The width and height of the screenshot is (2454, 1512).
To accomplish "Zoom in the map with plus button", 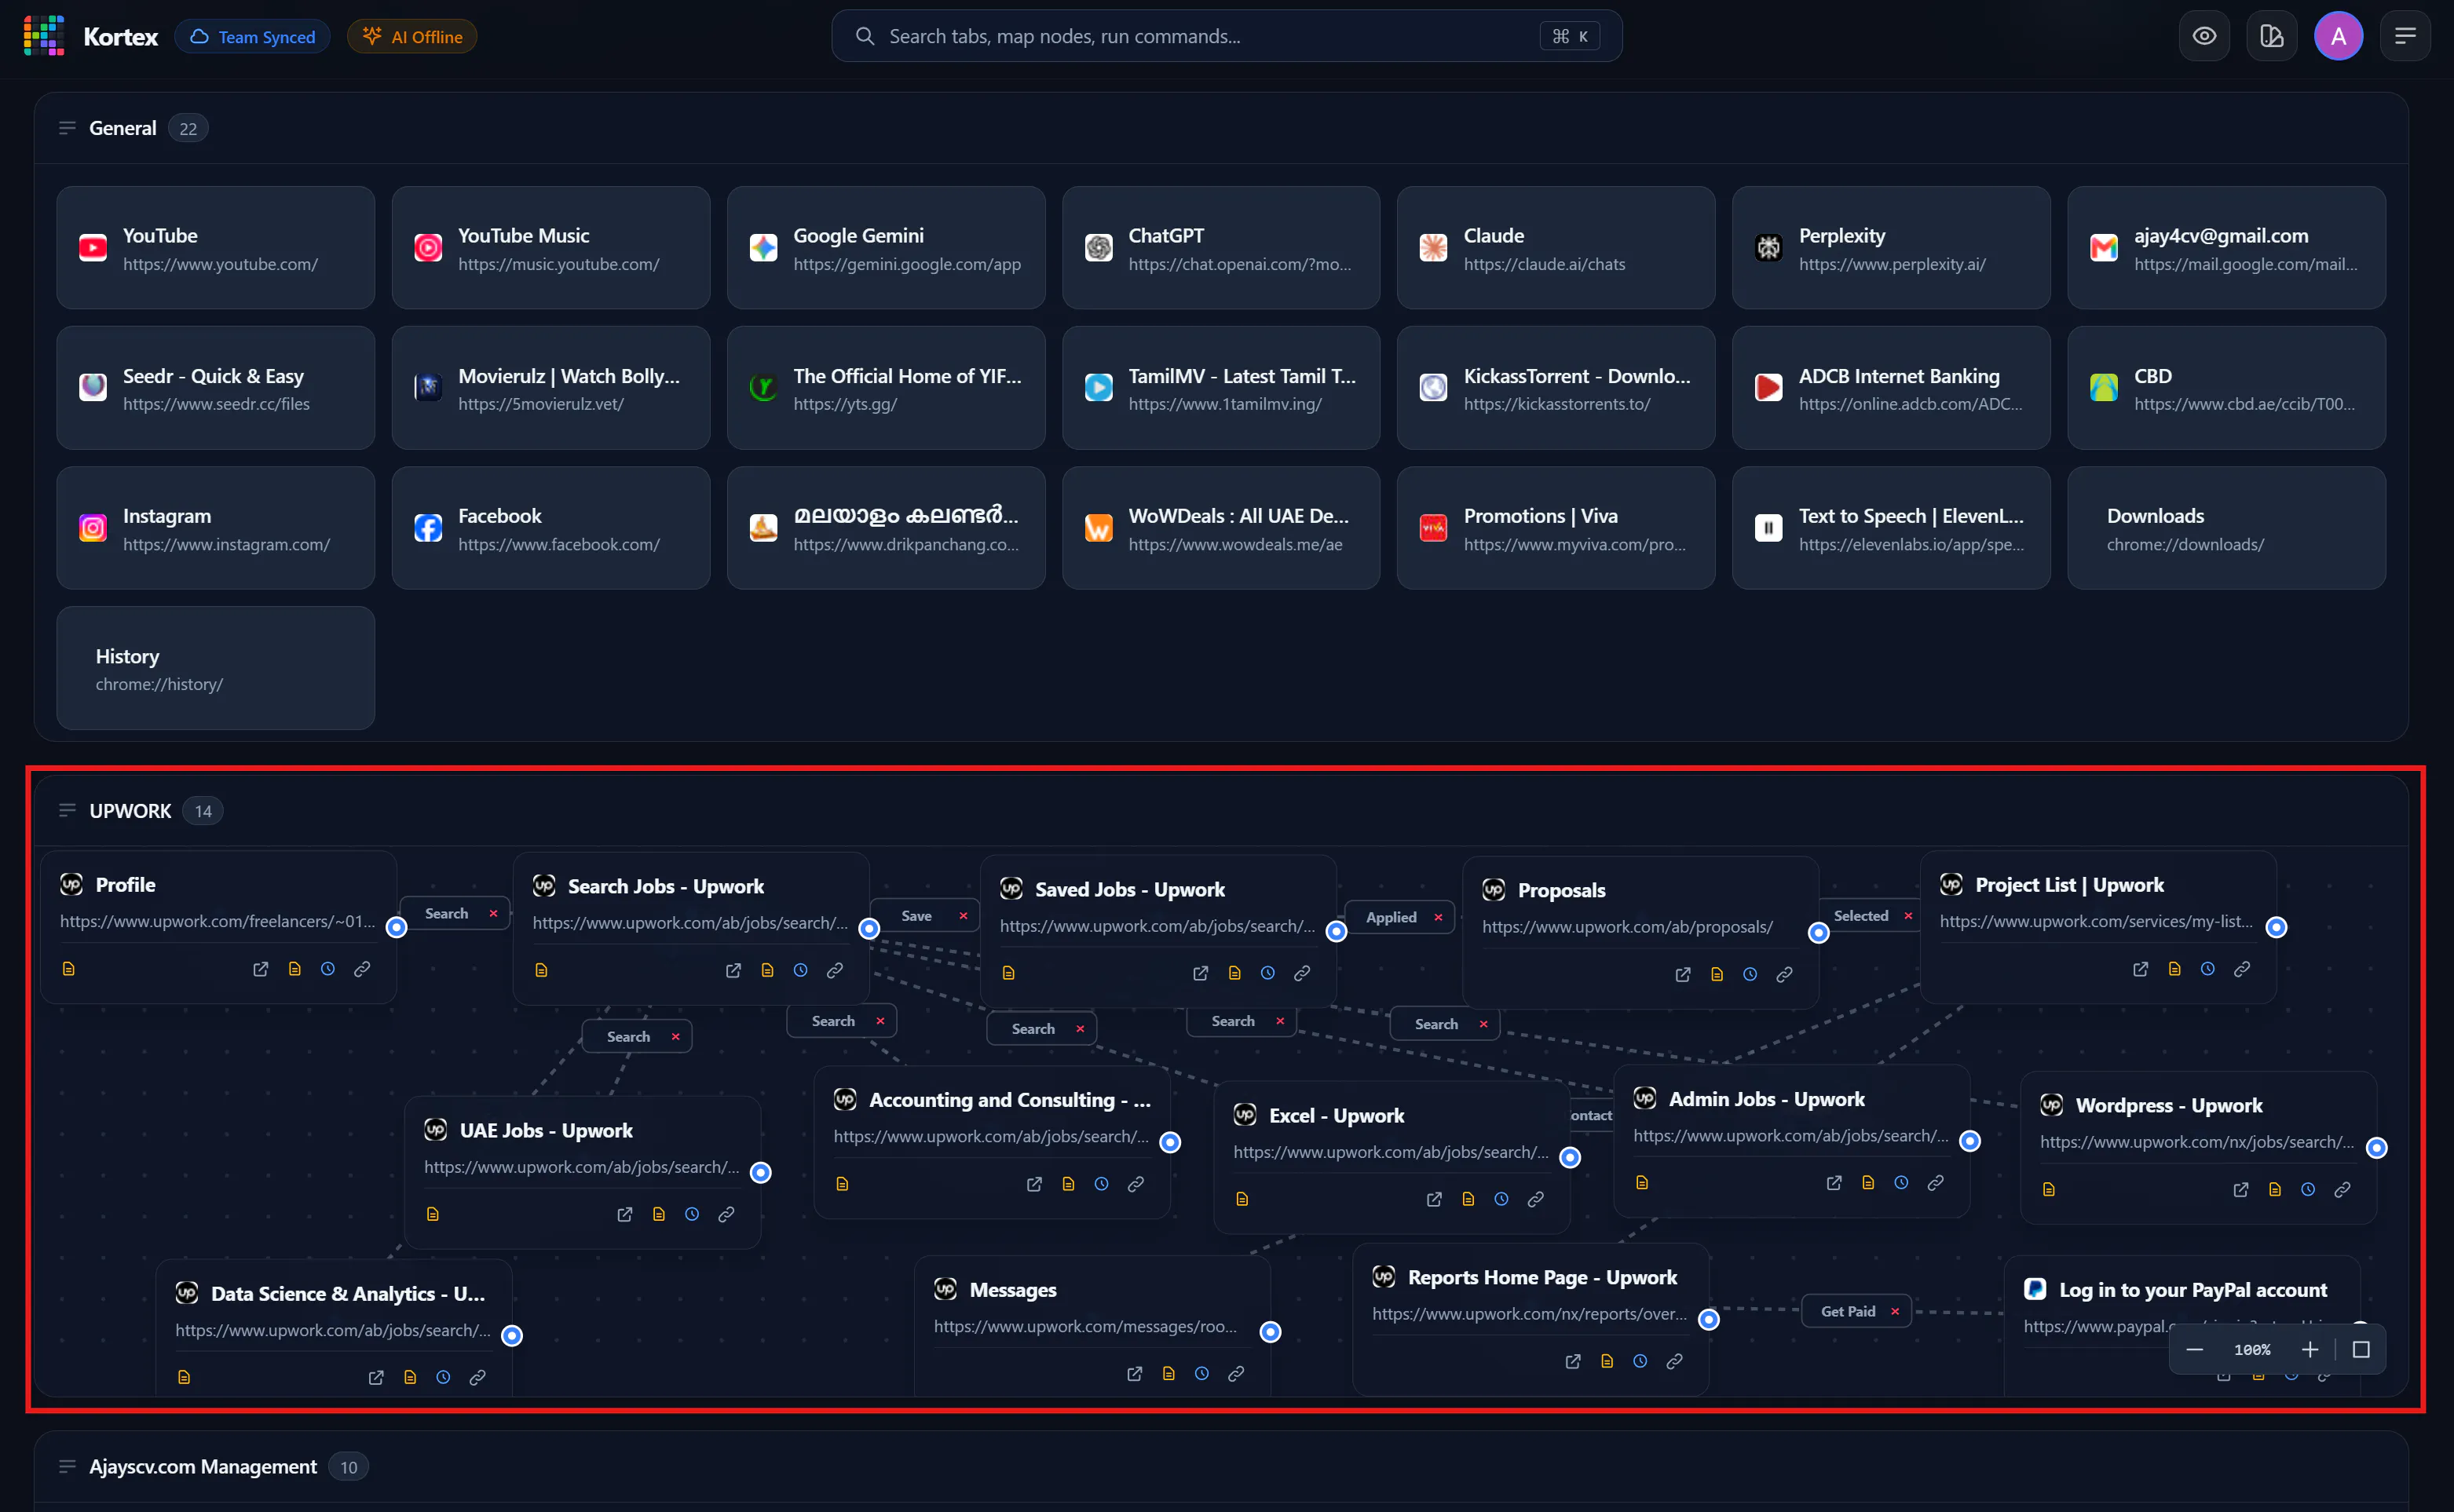I will 2310,1349.
